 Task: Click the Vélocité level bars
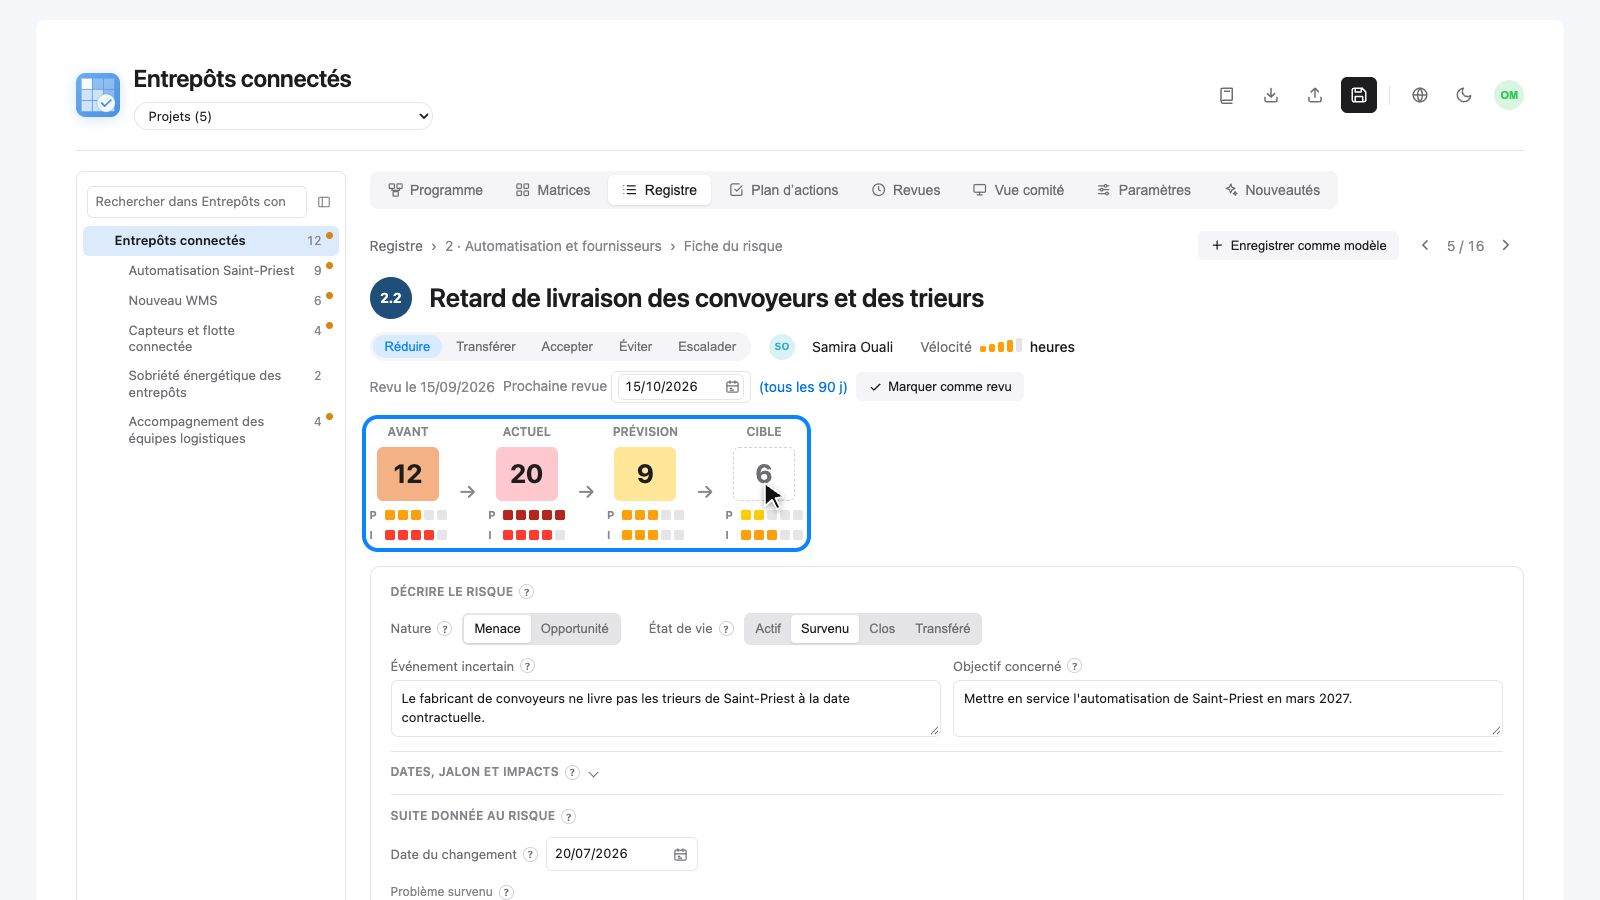tap(1000, 346)
